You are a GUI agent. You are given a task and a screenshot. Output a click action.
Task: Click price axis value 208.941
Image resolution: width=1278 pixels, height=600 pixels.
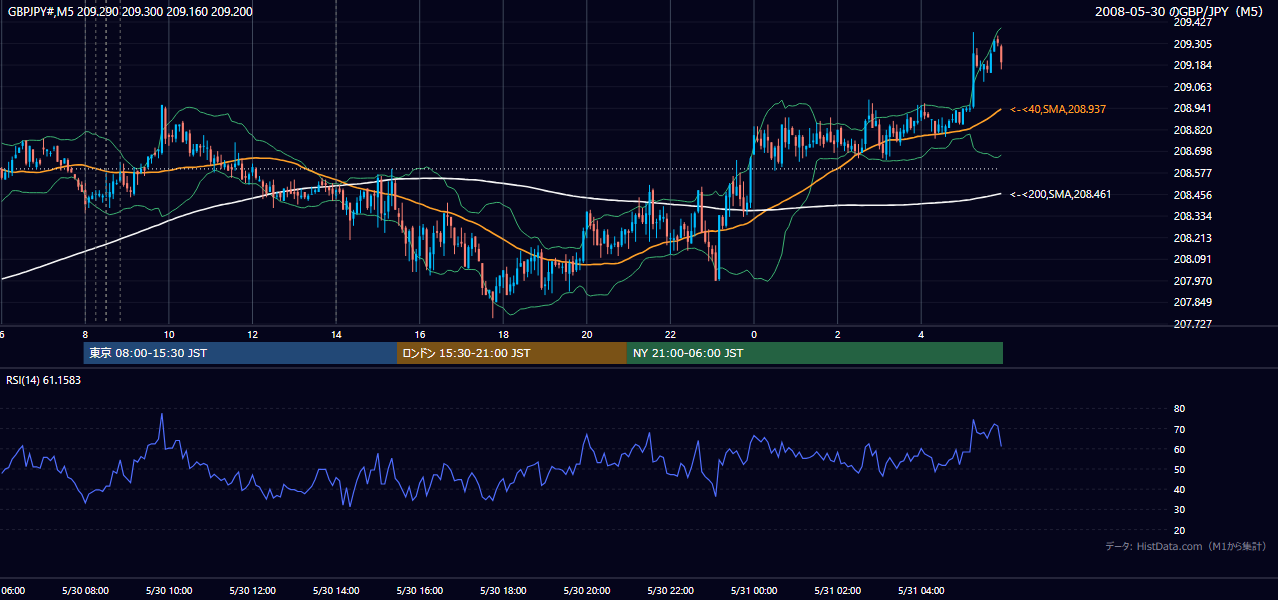(1192, 108)
